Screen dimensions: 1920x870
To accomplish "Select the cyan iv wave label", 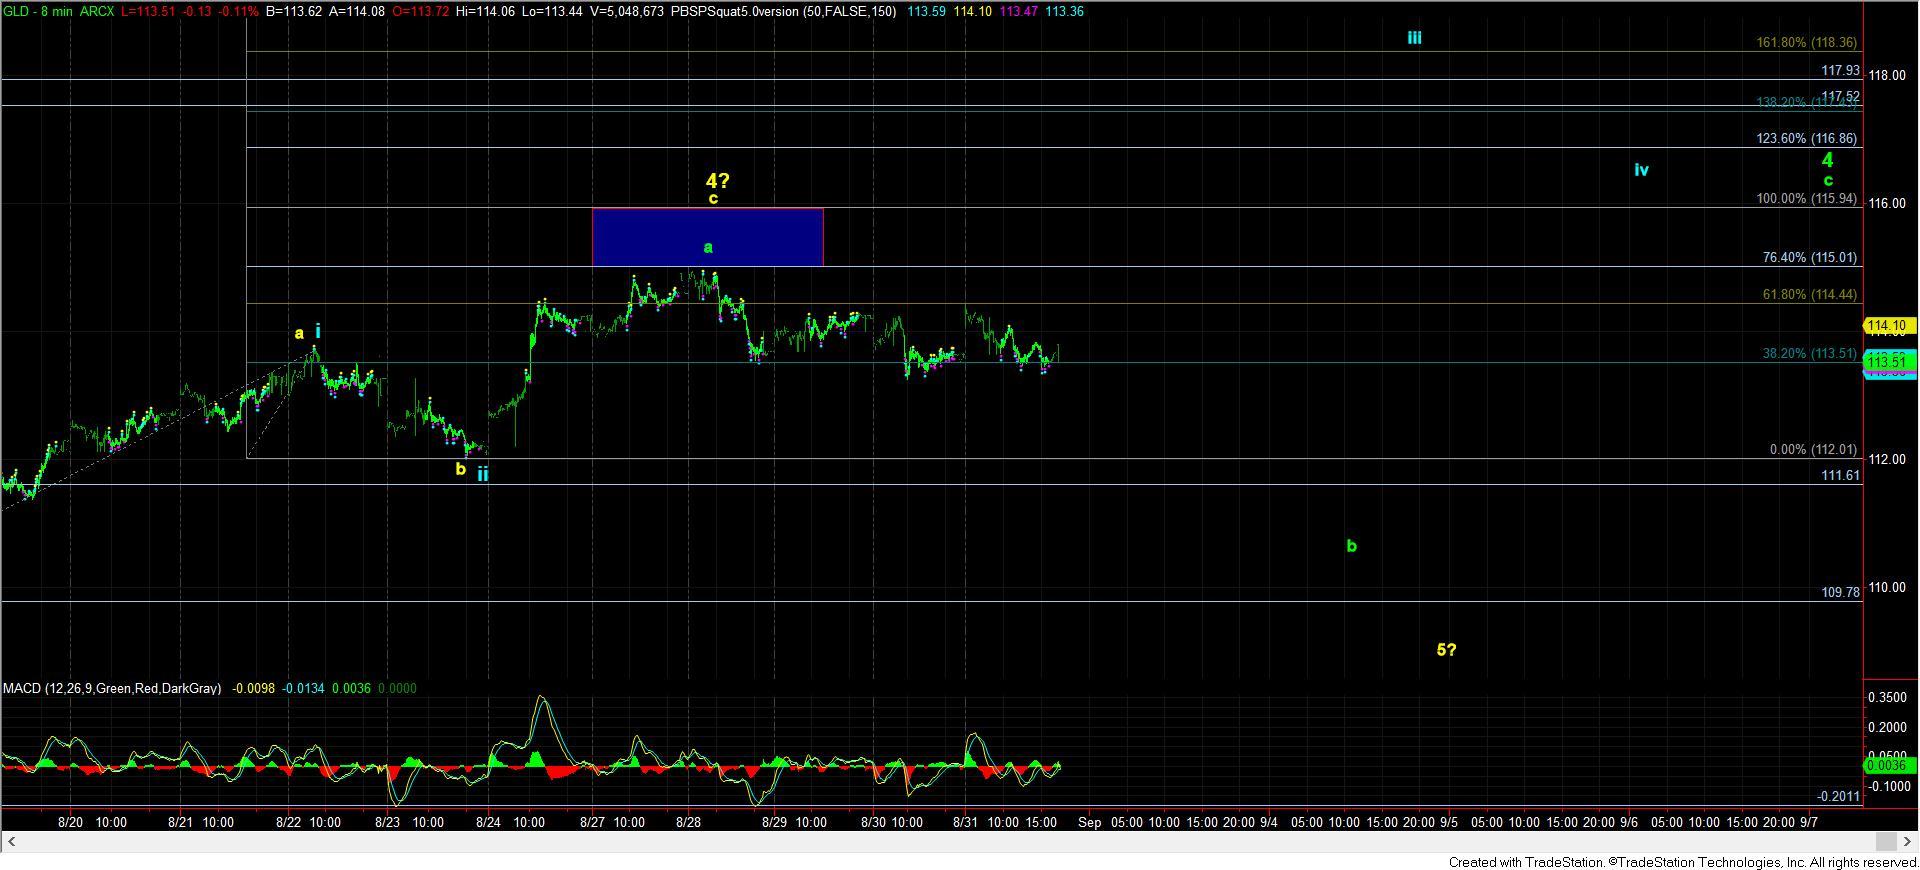I will coord(1640,170).
